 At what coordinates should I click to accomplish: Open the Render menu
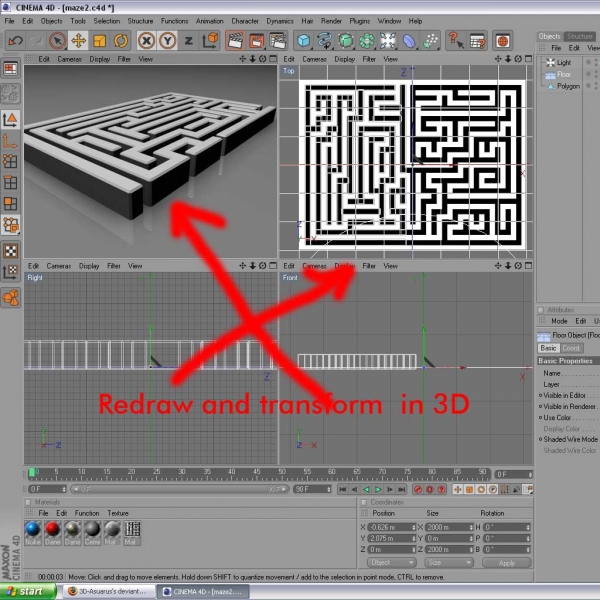coord(331,21)
